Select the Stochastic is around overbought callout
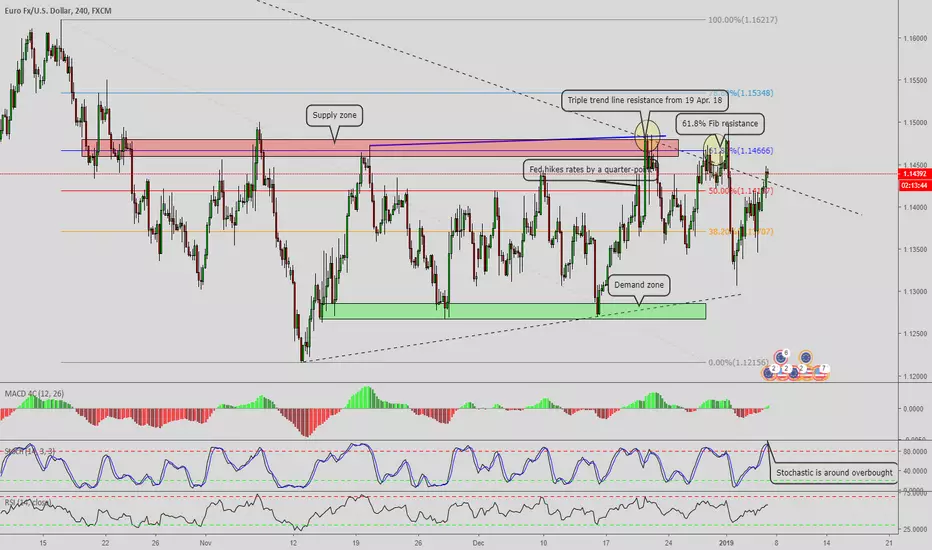This screenshot has width=932, height=550. [x=834, y=473]
